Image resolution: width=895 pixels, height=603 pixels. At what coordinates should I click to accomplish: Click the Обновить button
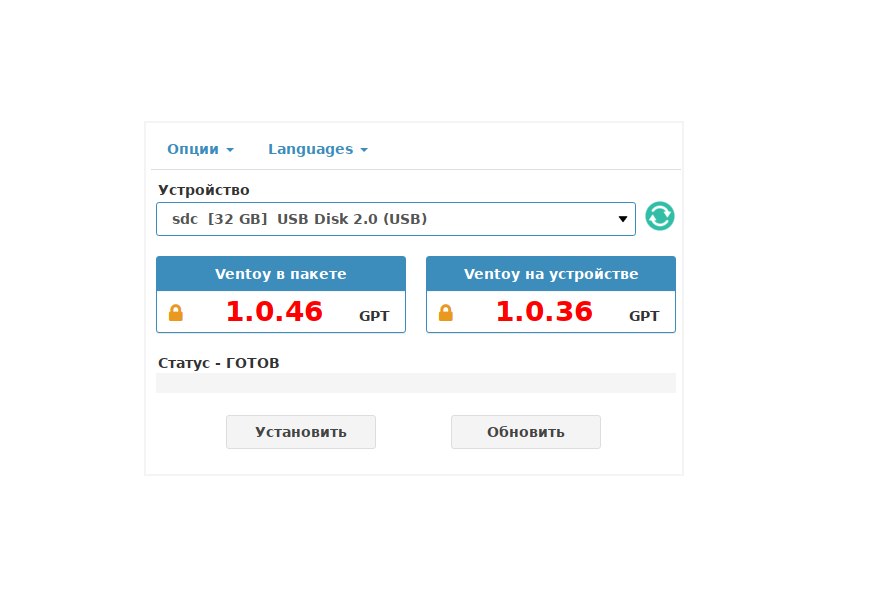[x=526, y=432]
